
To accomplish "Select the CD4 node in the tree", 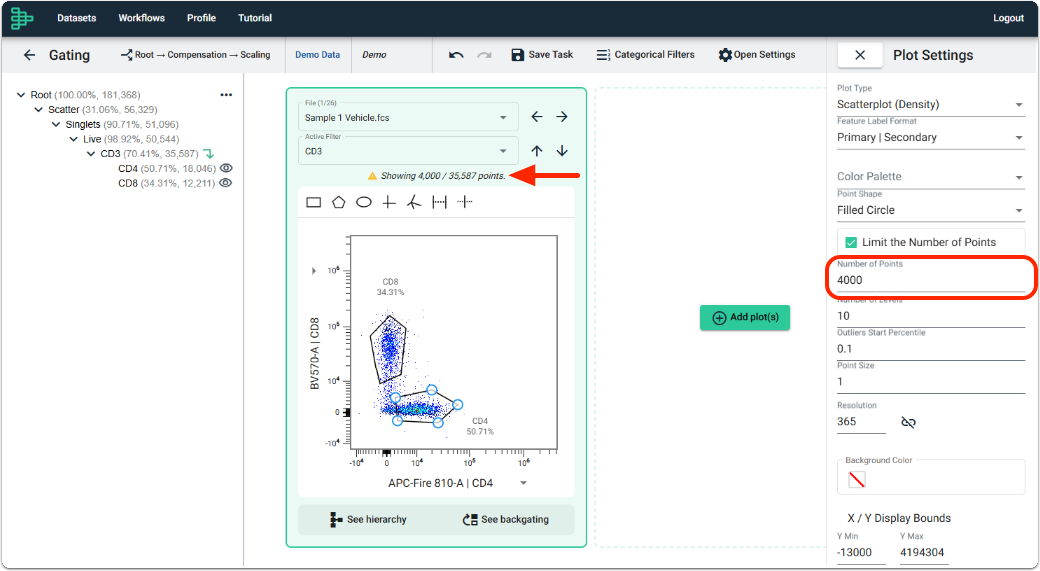I will (x=167, y=168).
